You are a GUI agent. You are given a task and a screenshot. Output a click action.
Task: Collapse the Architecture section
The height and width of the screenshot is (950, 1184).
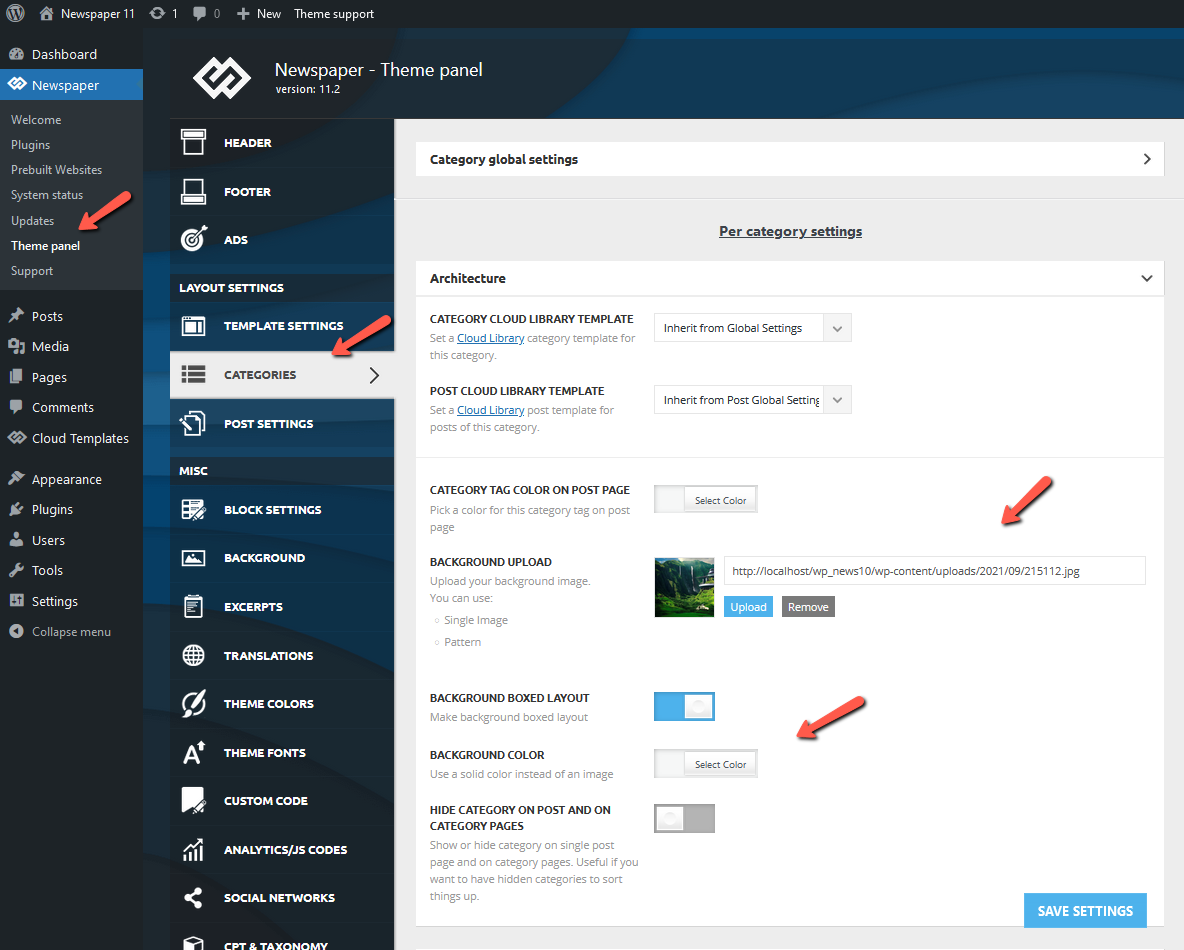[x=789, y=278]
